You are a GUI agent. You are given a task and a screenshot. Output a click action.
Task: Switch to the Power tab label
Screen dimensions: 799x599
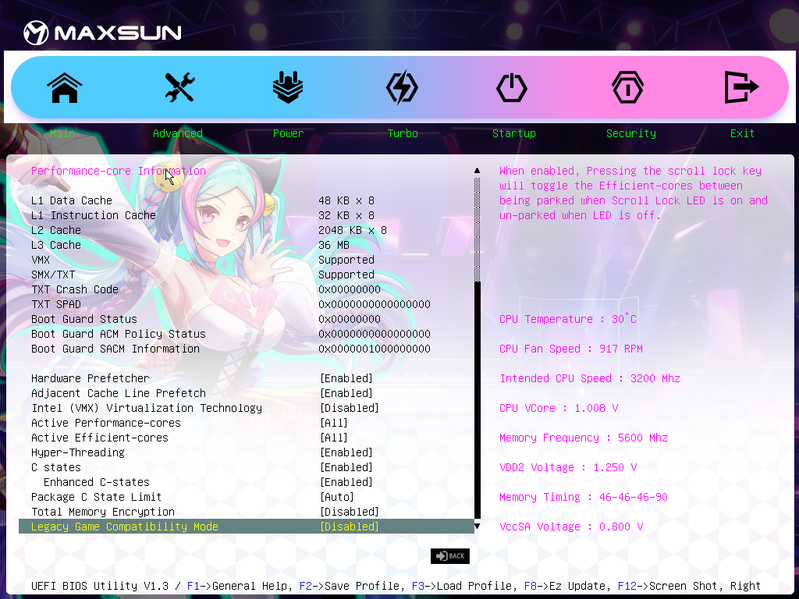(288, 133)
